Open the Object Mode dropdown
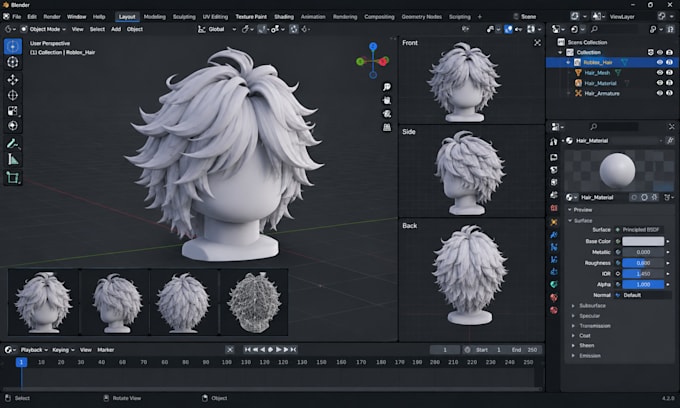The height and width of the screenshot is (408, 680). pos(43,29)
